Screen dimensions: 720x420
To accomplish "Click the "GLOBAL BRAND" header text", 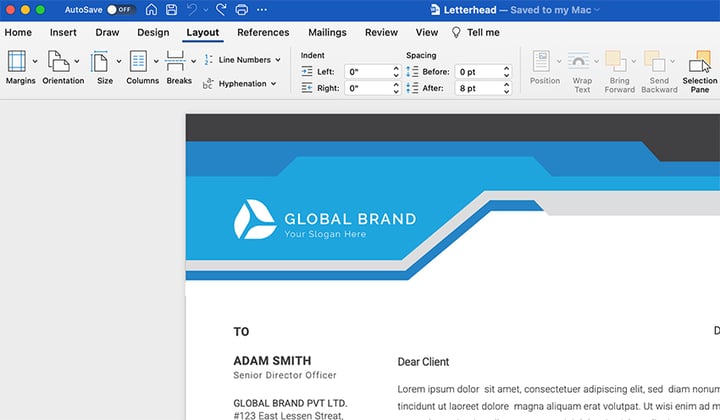I will click(x=350, y=219).
